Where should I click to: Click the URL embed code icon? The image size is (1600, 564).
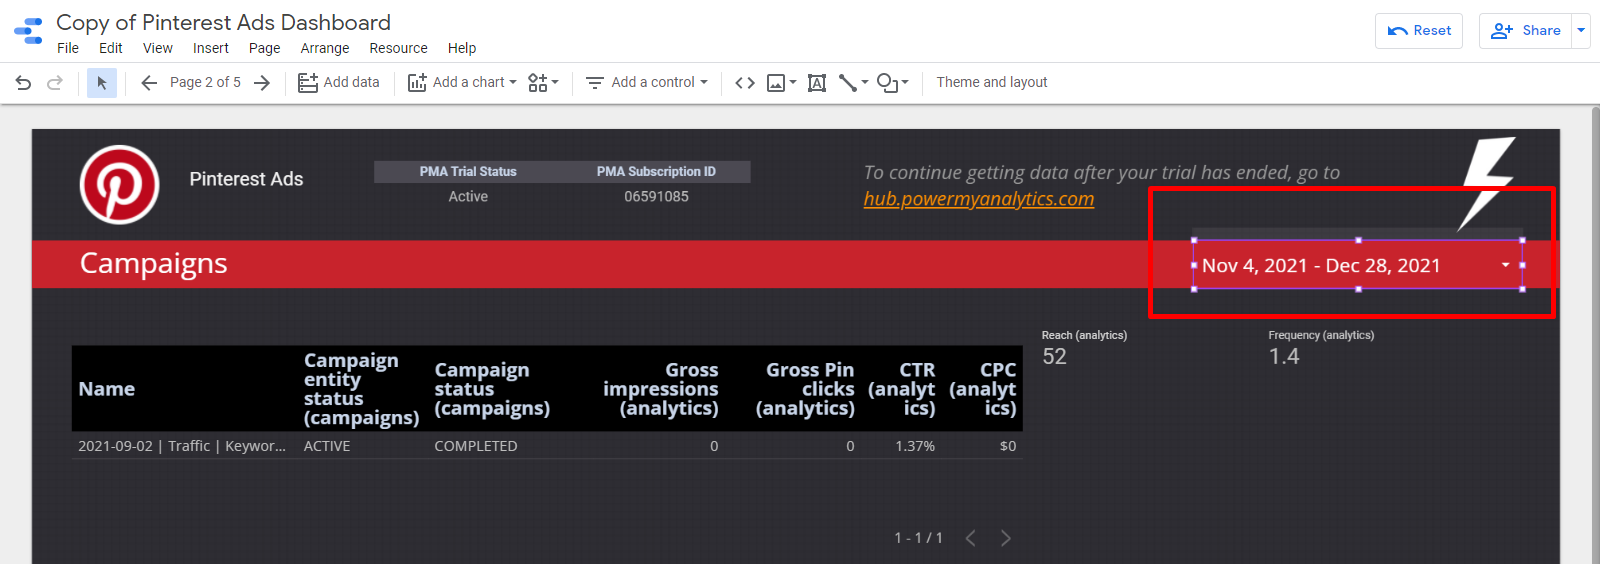[x=745, y=83]
